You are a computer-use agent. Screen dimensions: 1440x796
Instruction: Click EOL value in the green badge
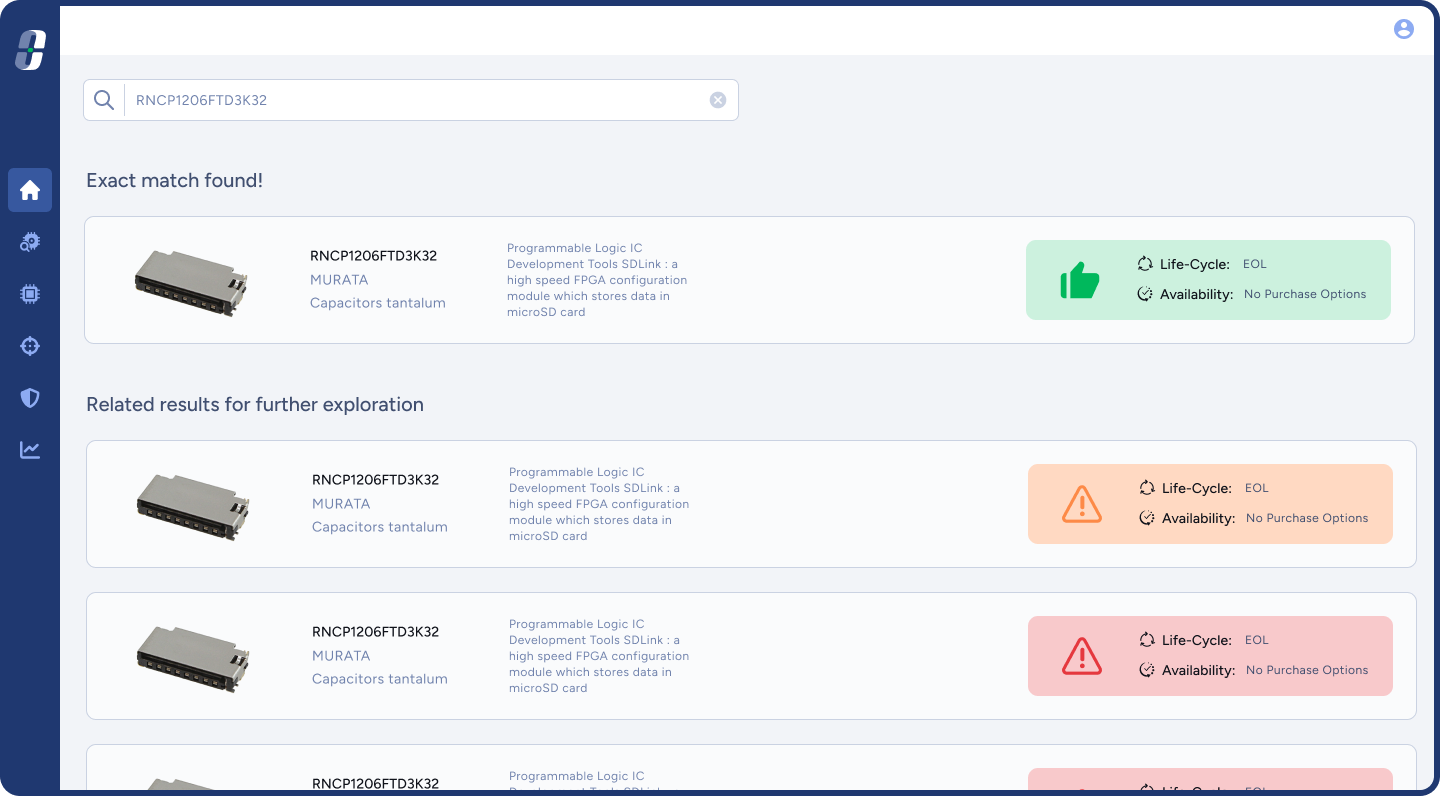click(x=1255, y=264)
